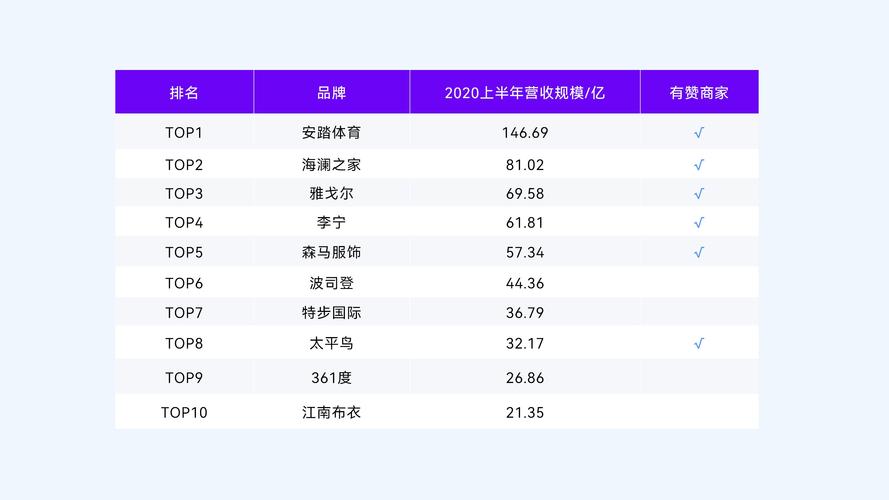Click revenue value 81.02
This screenshot has height=500, width=889.
[524, 165]
